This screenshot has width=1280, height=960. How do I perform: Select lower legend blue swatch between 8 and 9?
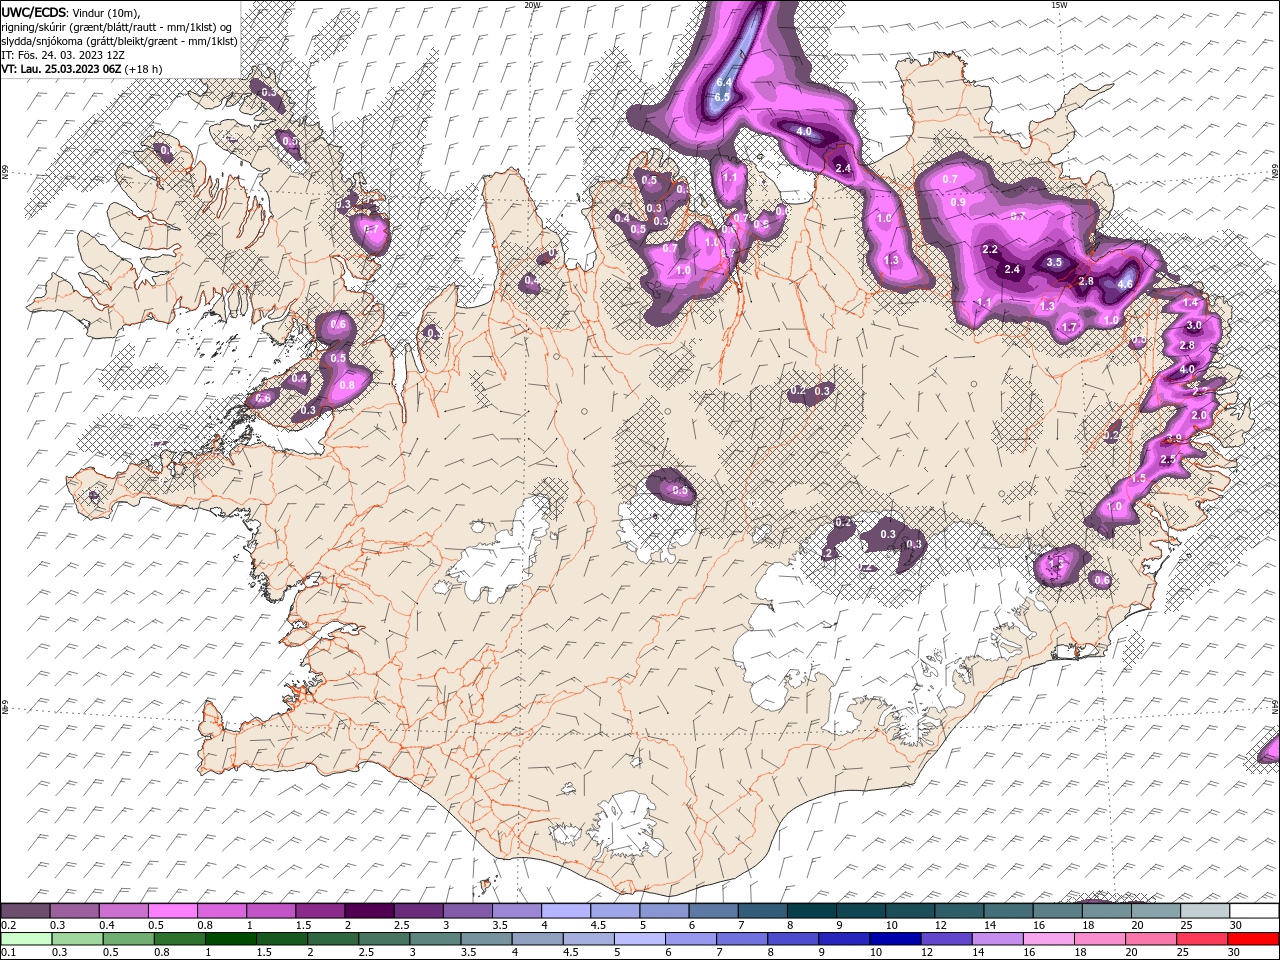pyautogui.click(x=793, y=938)
